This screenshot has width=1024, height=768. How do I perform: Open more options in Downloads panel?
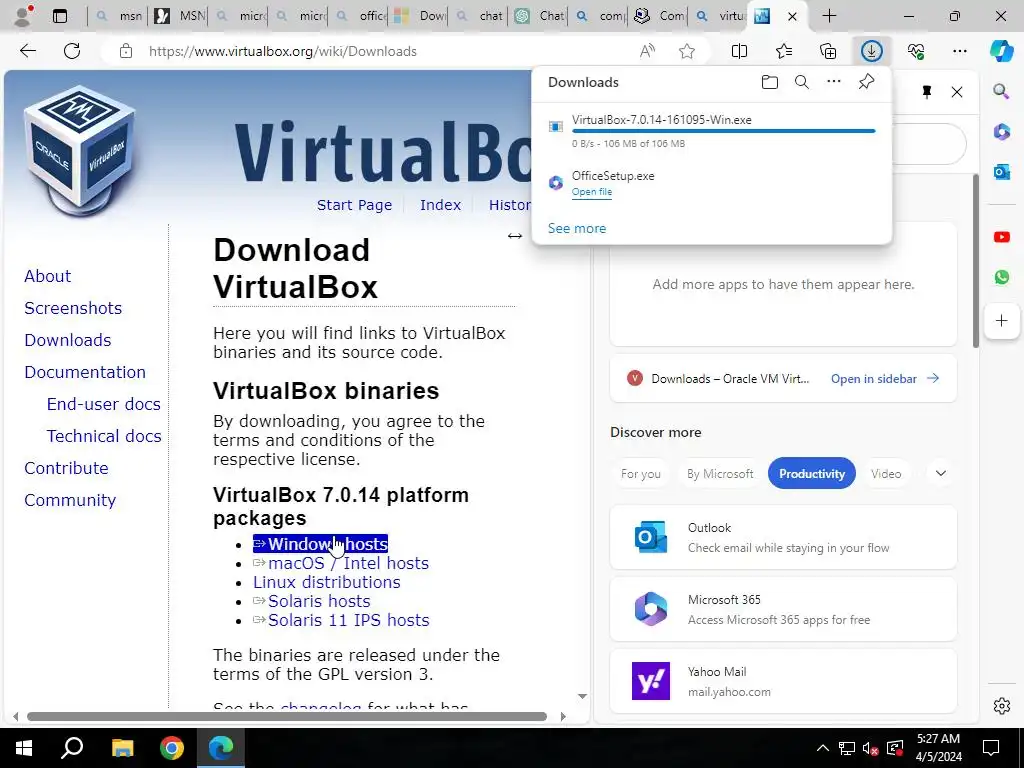834,82
